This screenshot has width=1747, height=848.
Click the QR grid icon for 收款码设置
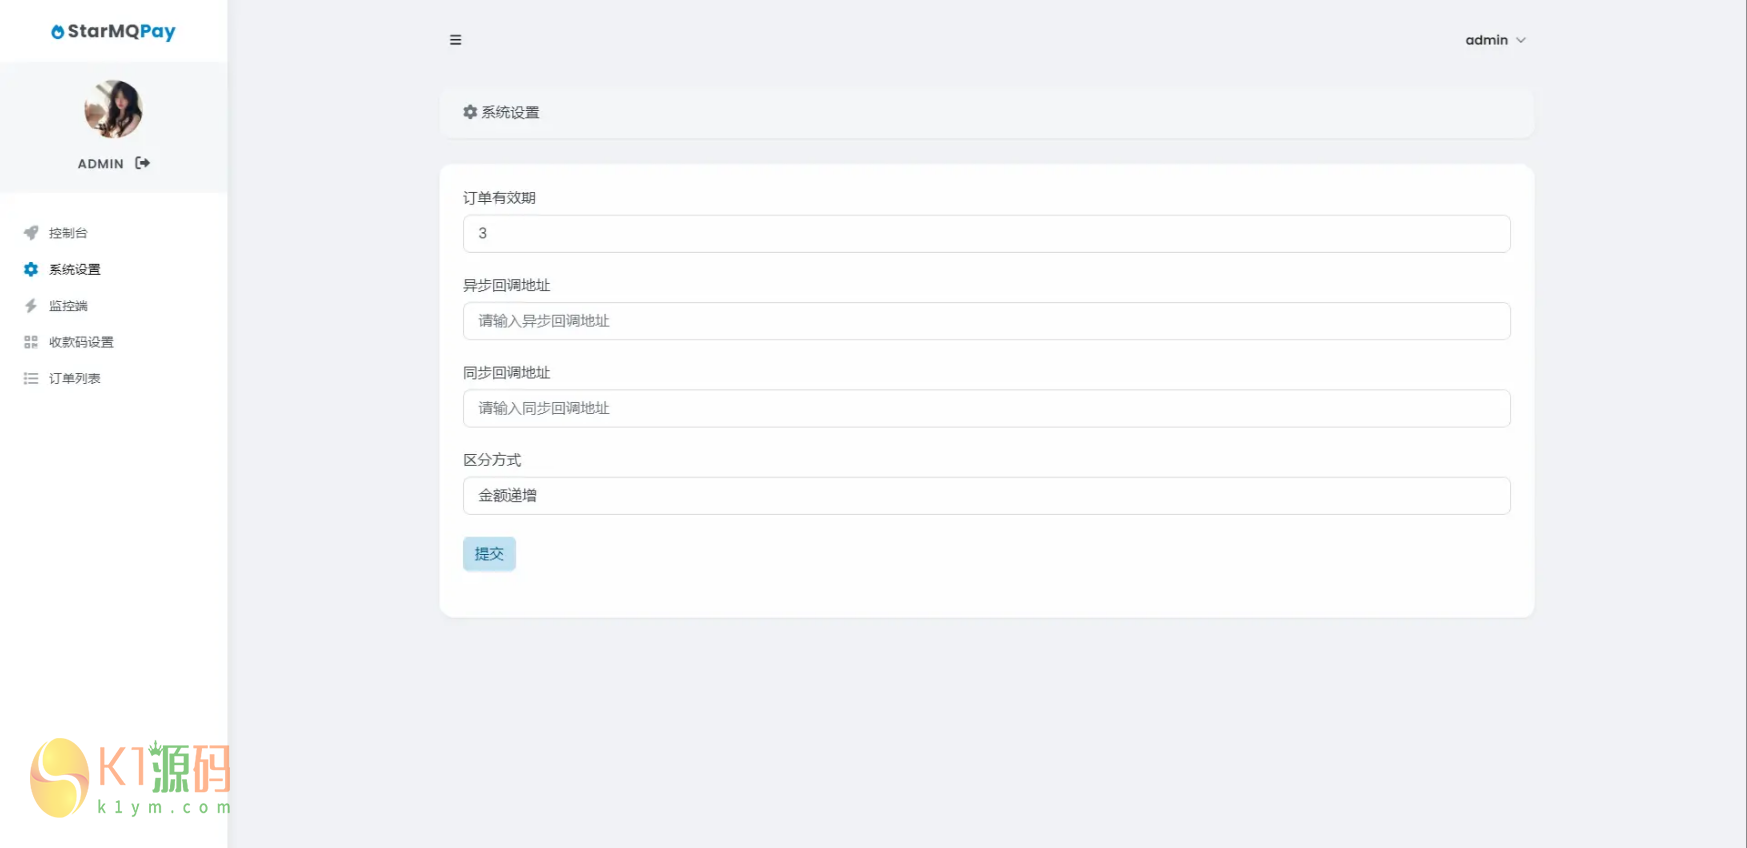(31, 342)
